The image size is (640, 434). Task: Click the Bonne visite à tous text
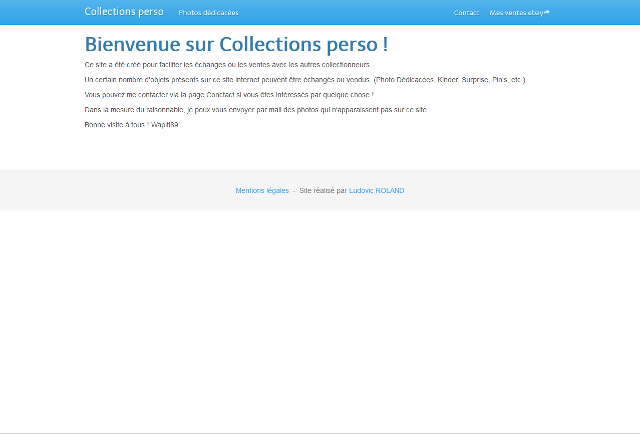pyautogui.click(x=115, y=124)
